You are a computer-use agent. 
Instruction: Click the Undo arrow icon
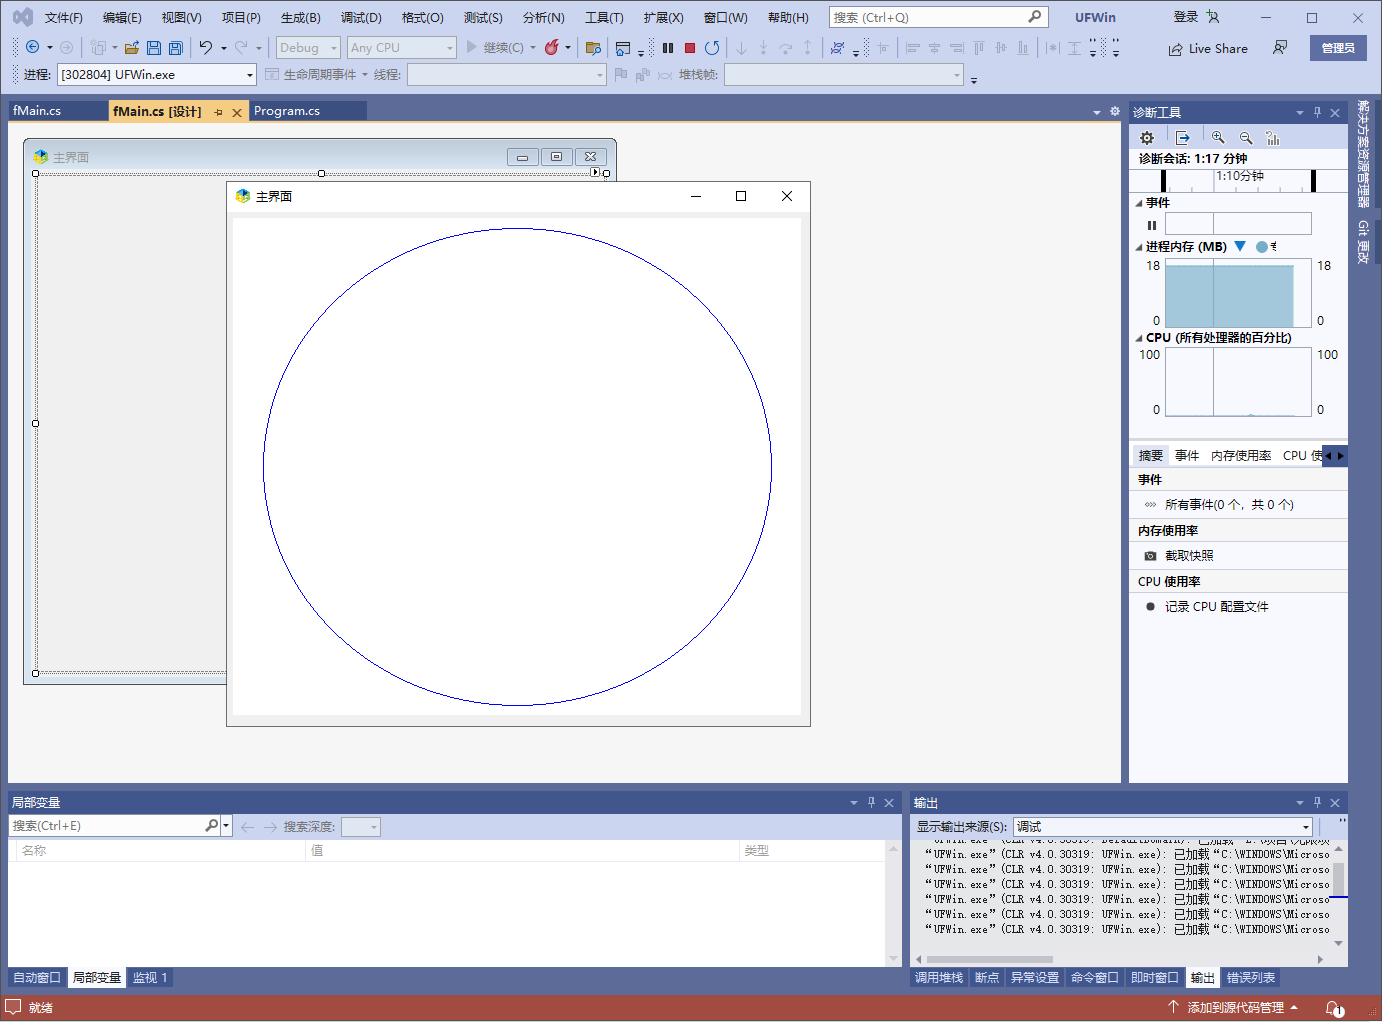click(x=206, y=47)
